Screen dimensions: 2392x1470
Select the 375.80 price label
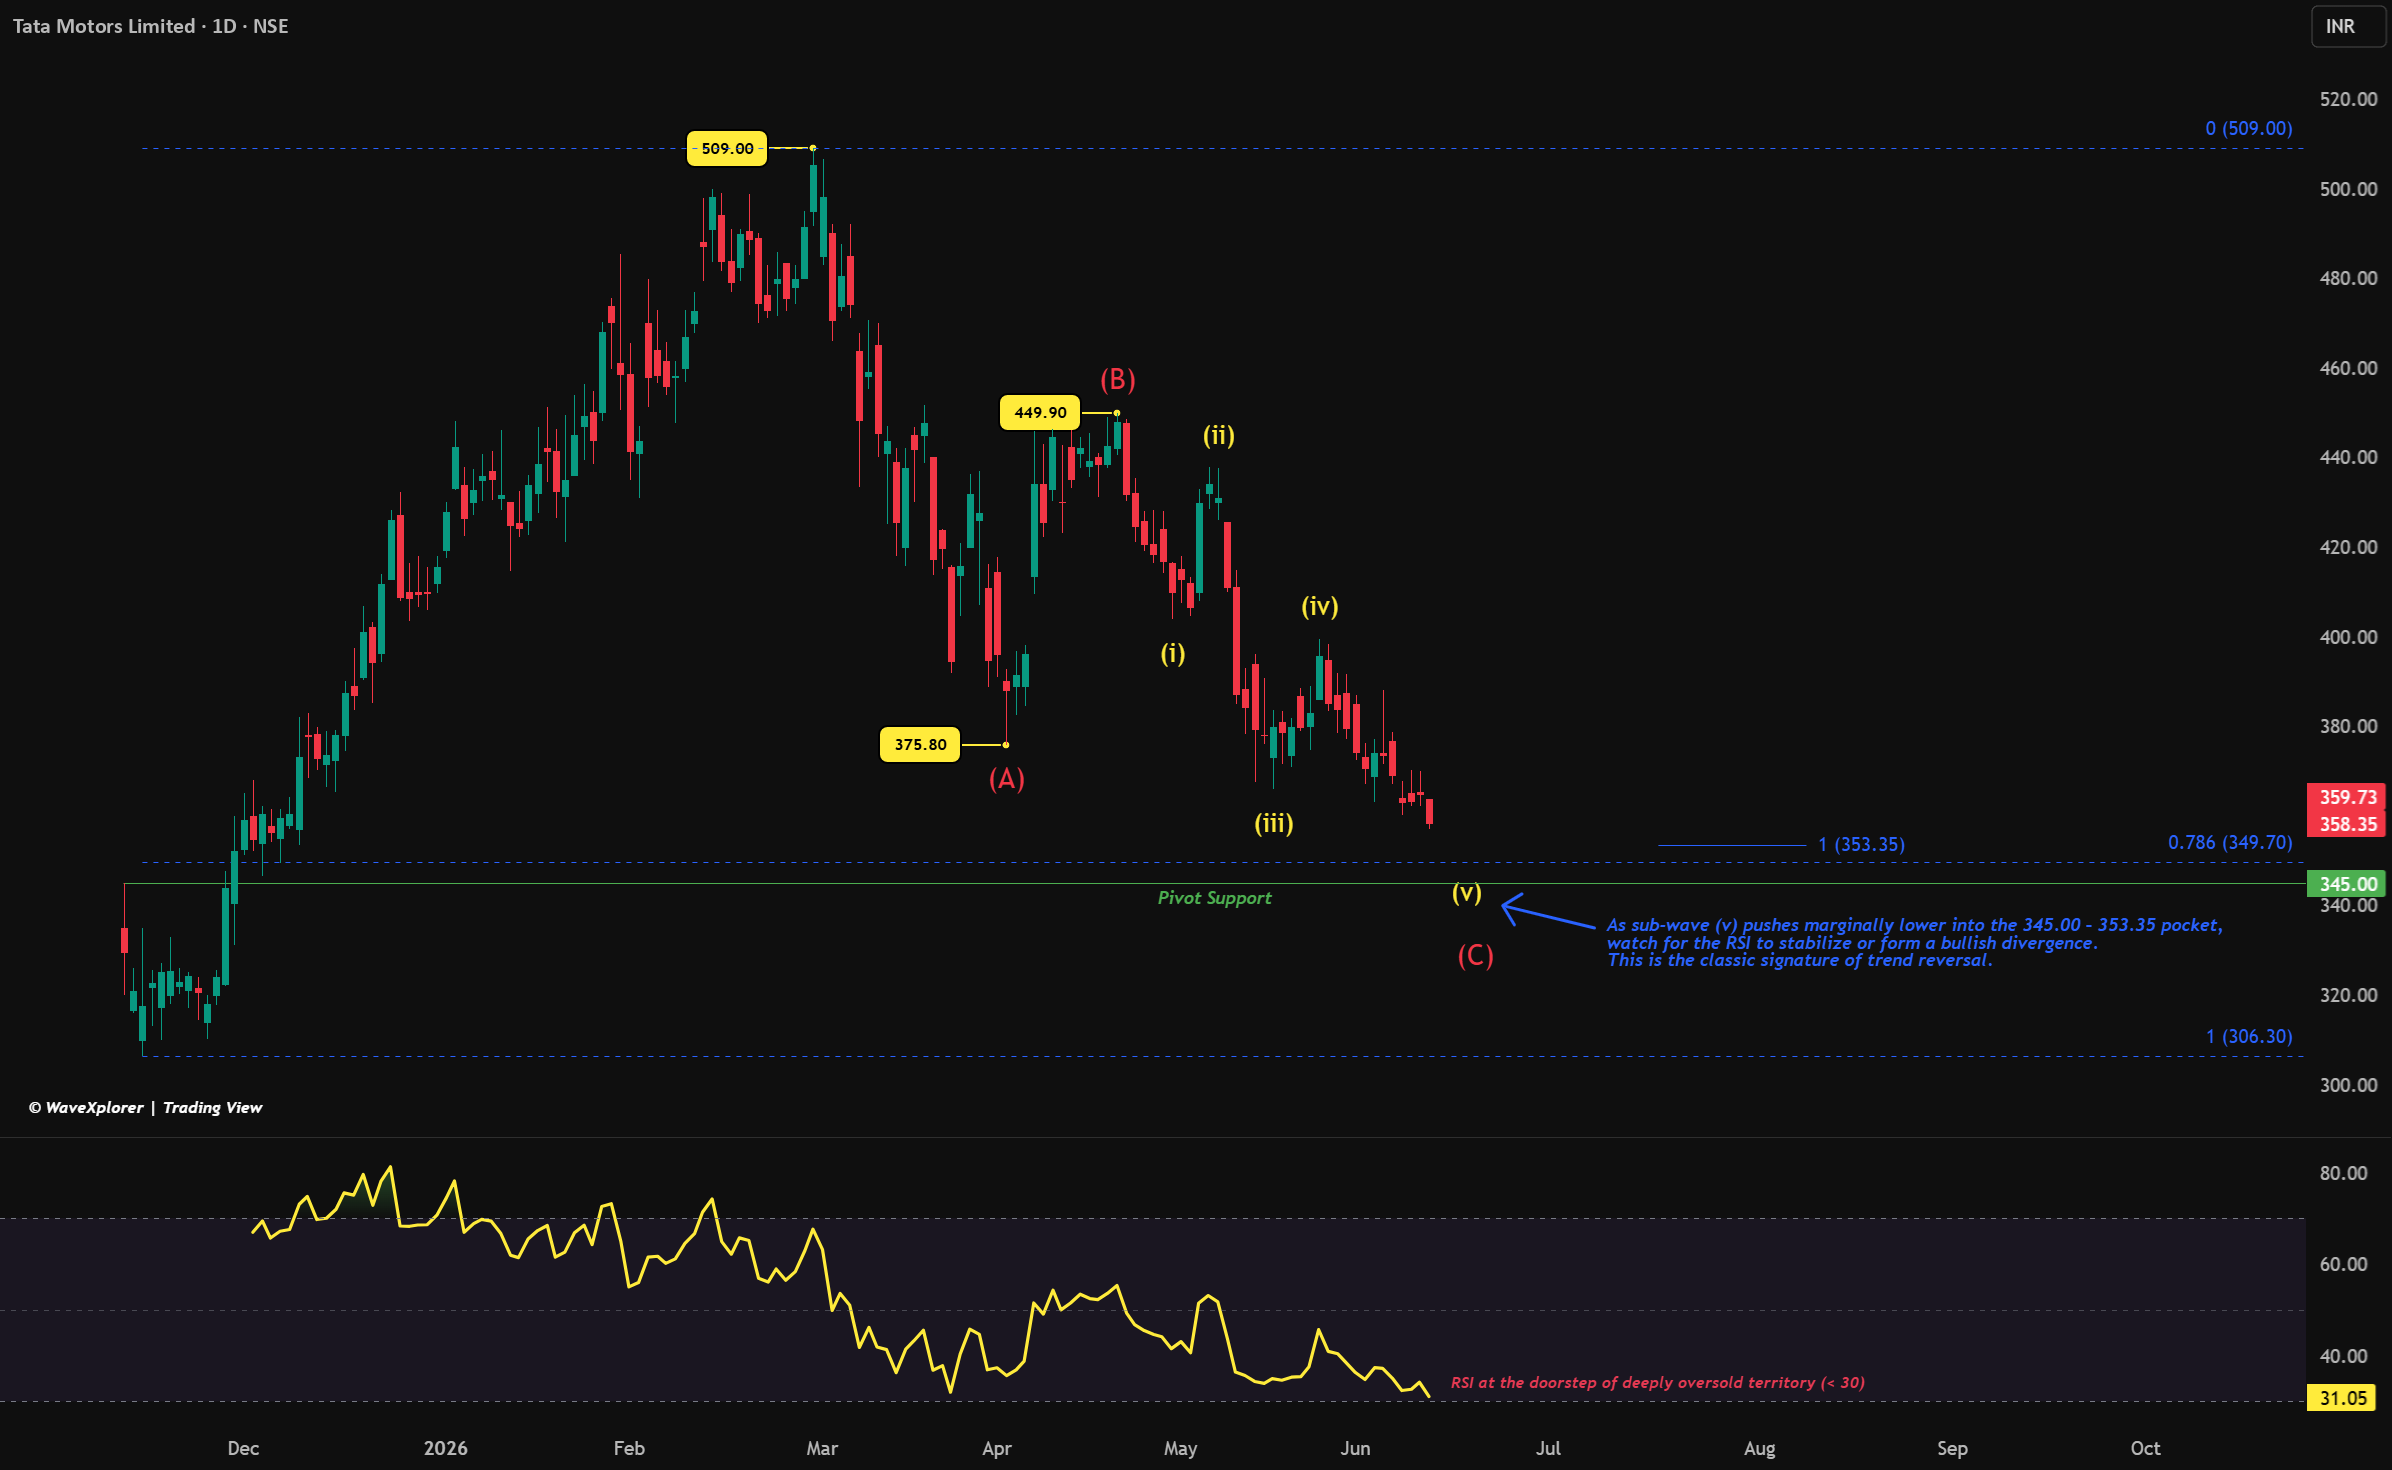tap(920, 744)
